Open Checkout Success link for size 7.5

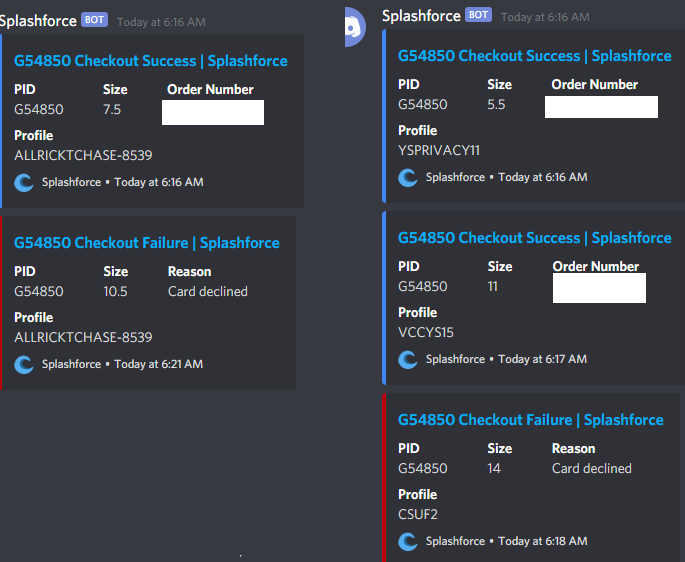point(151,61)
